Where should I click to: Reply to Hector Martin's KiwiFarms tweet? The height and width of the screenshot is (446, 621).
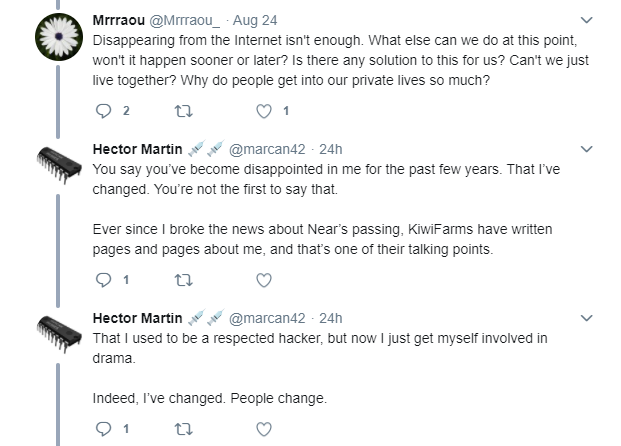tap(104, 280)
